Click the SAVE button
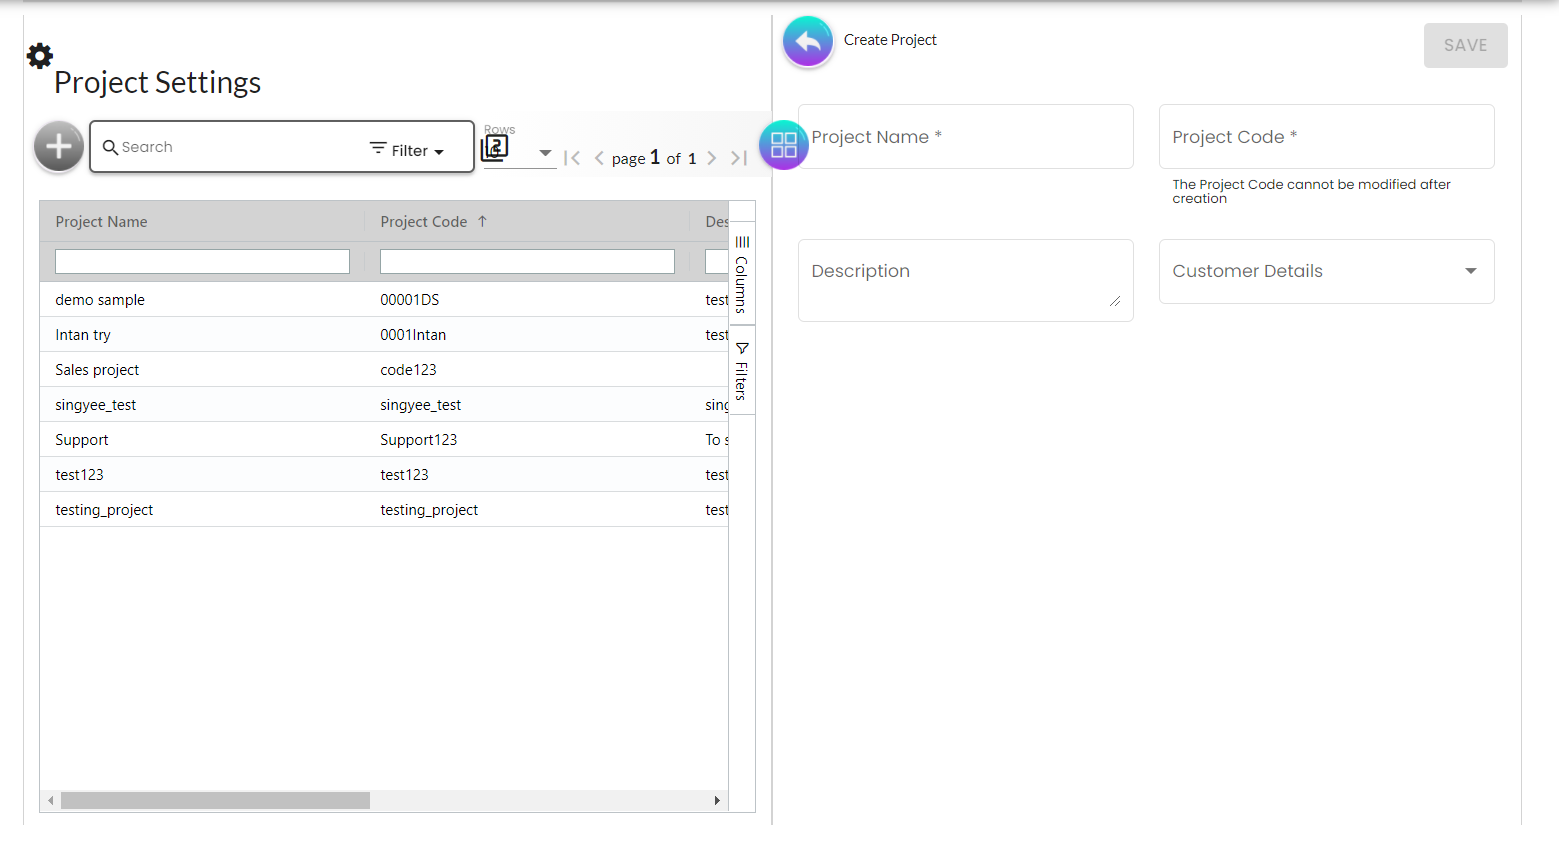Screen dimensions: 1559x851 pyautogui.click(x=1465, y=46)
